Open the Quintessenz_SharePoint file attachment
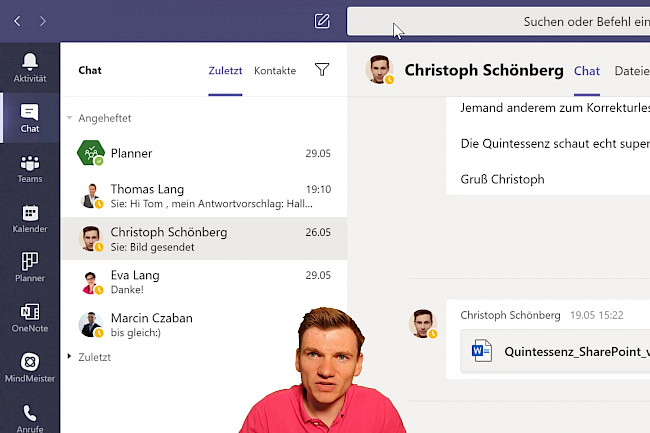 click(x=555, y=351)
